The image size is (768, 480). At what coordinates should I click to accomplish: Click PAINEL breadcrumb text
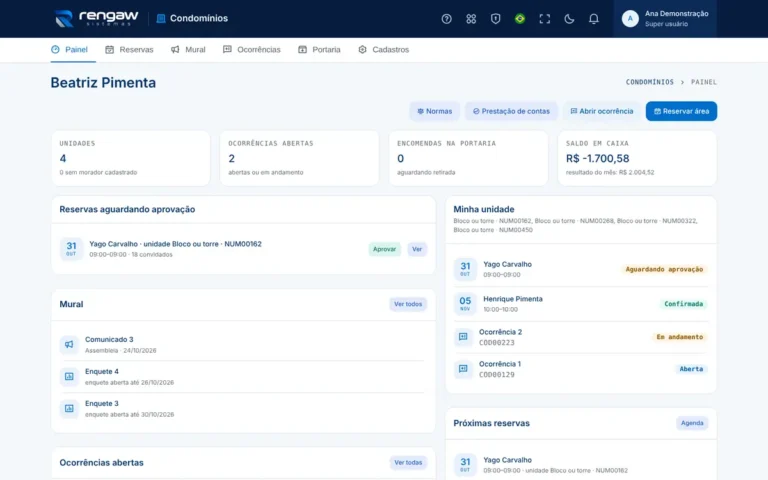(704, 82)
